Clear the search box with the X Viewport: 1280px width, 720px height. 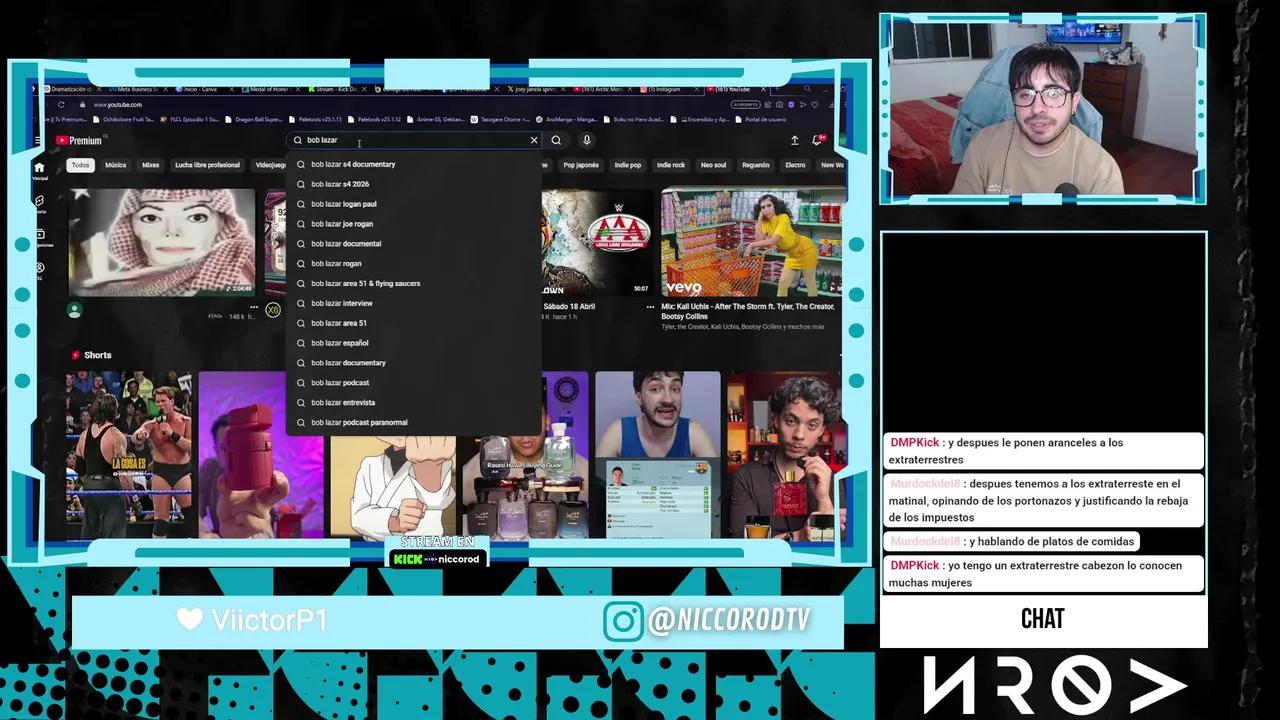534,140
